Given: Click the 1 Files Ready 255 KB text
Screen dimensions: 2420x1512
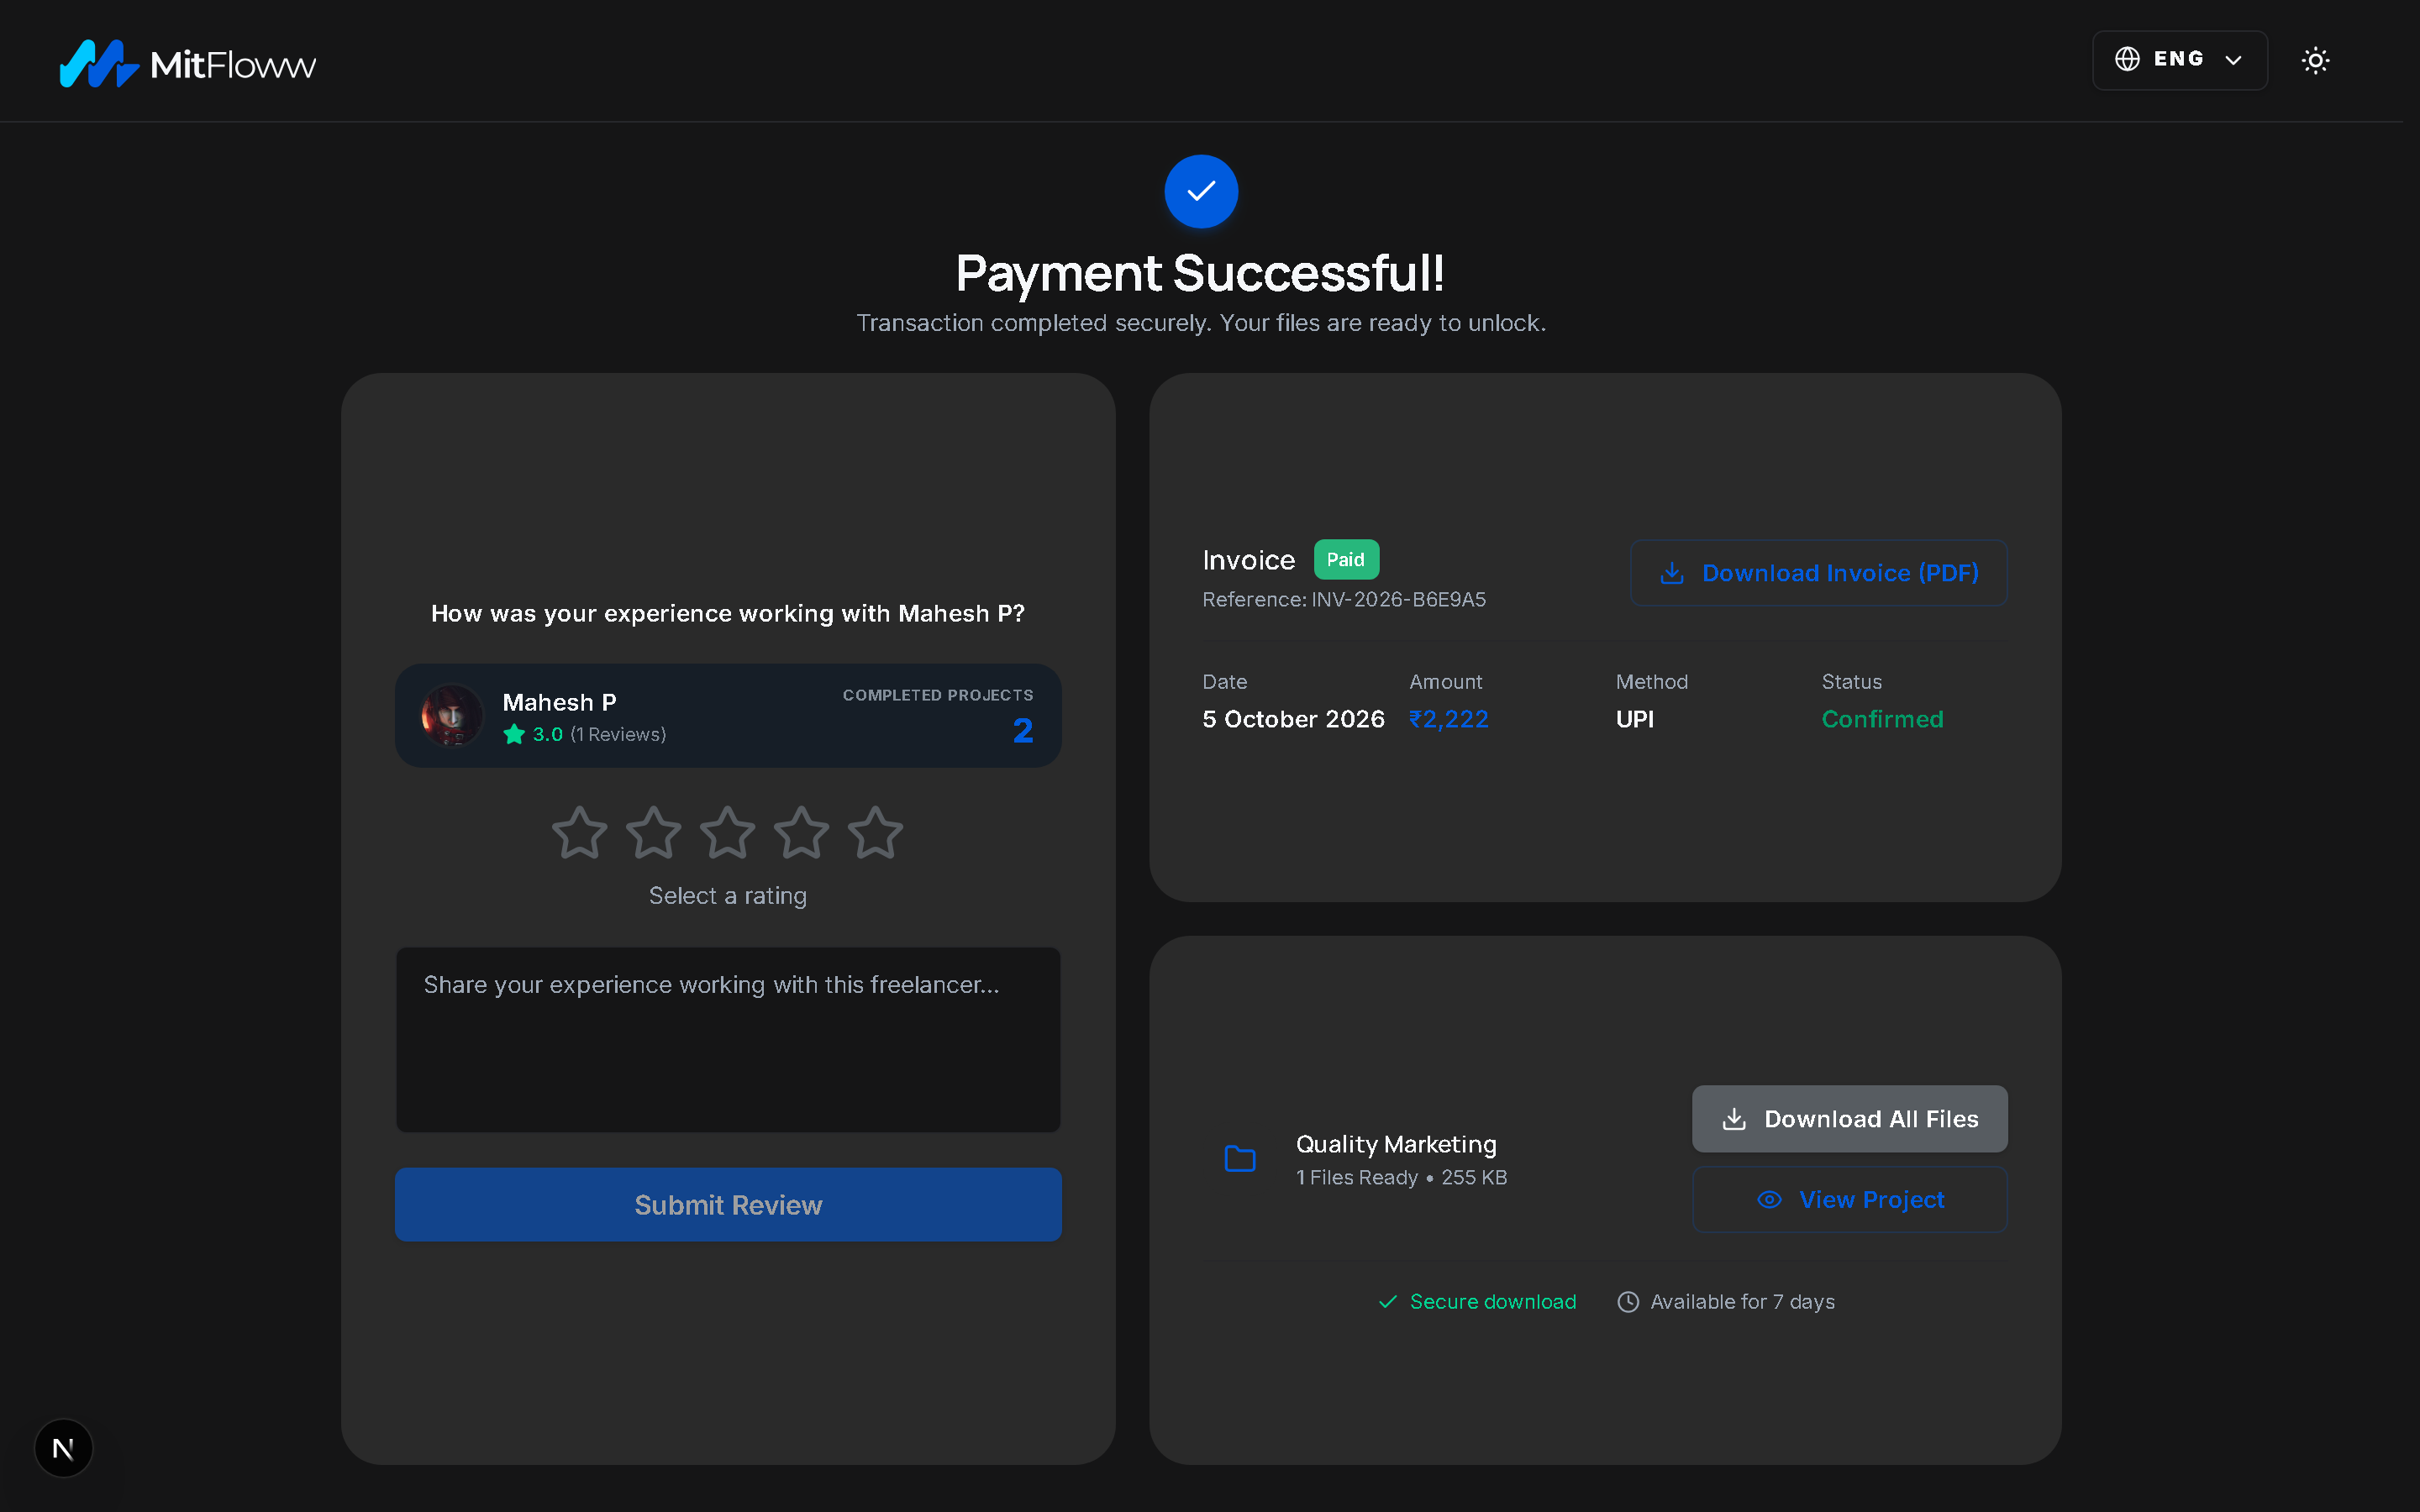Looking at the screenshot, I should (1401, 1178).
